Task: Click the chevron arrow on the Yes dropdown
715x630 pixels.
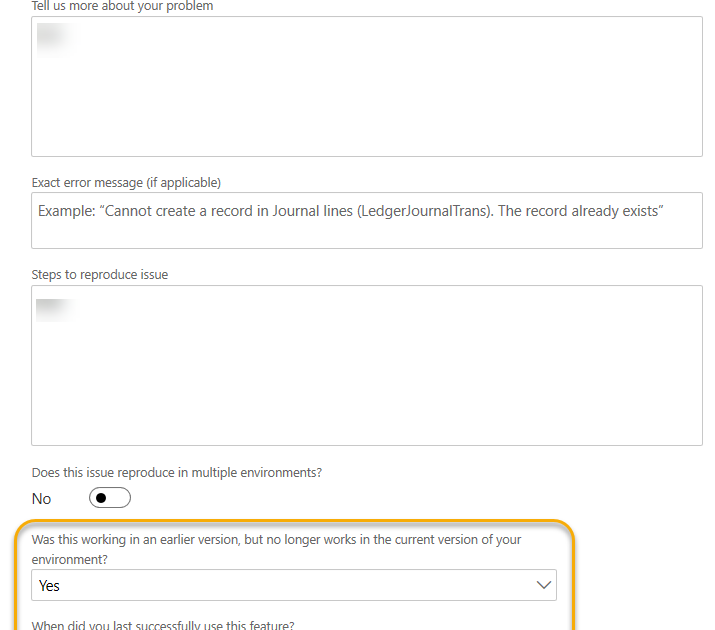Action: (544, 585)
